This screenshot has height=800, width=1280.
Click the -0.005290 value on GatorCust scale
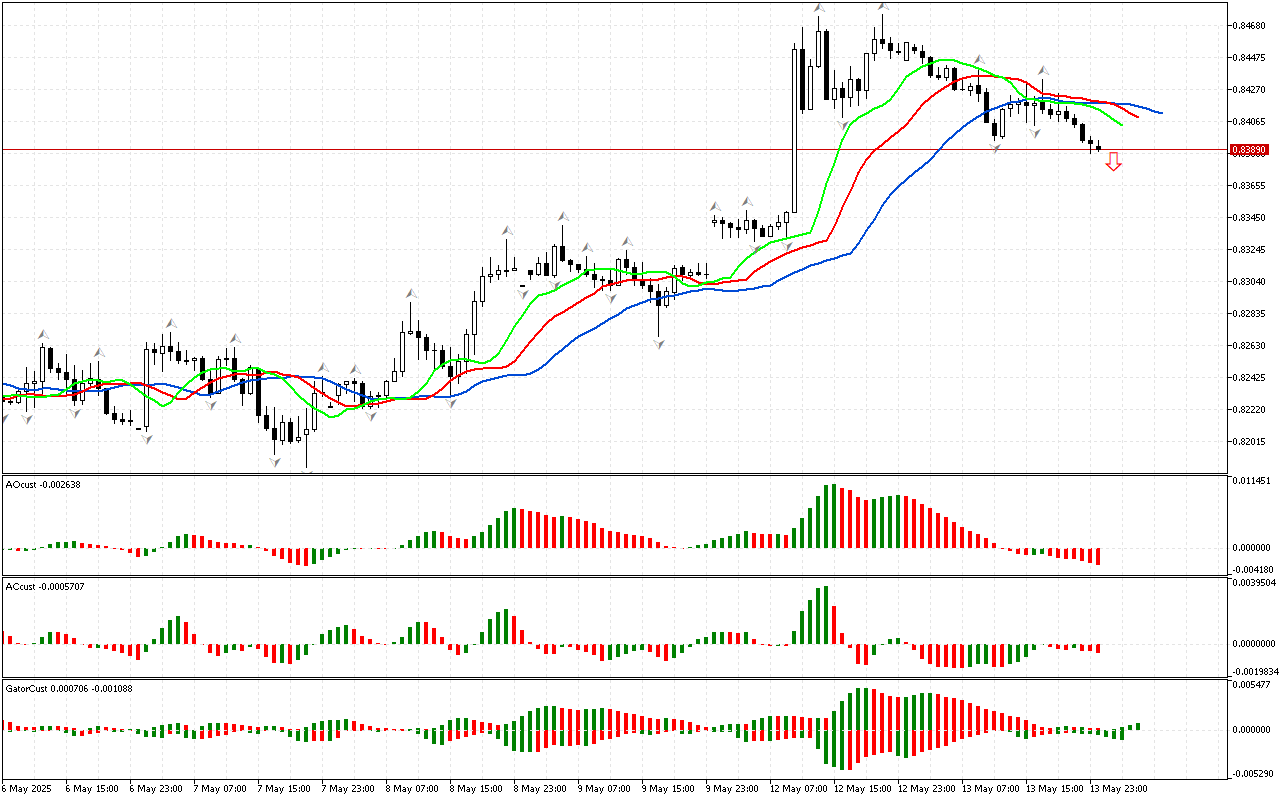tap(1252, 773)
